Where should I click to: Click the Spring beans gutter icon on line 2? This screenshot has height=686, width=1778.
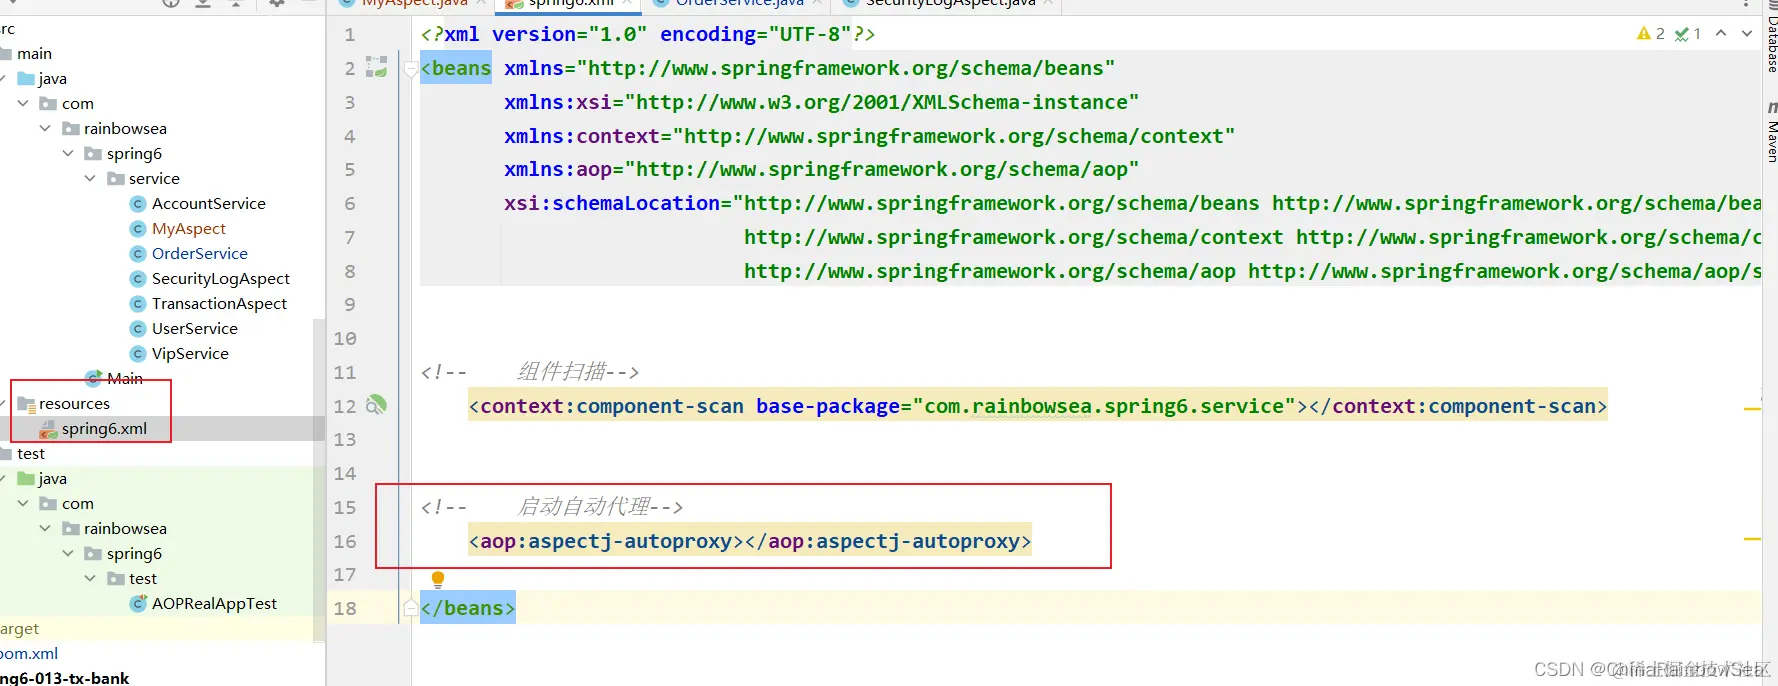tap(376, 67)
